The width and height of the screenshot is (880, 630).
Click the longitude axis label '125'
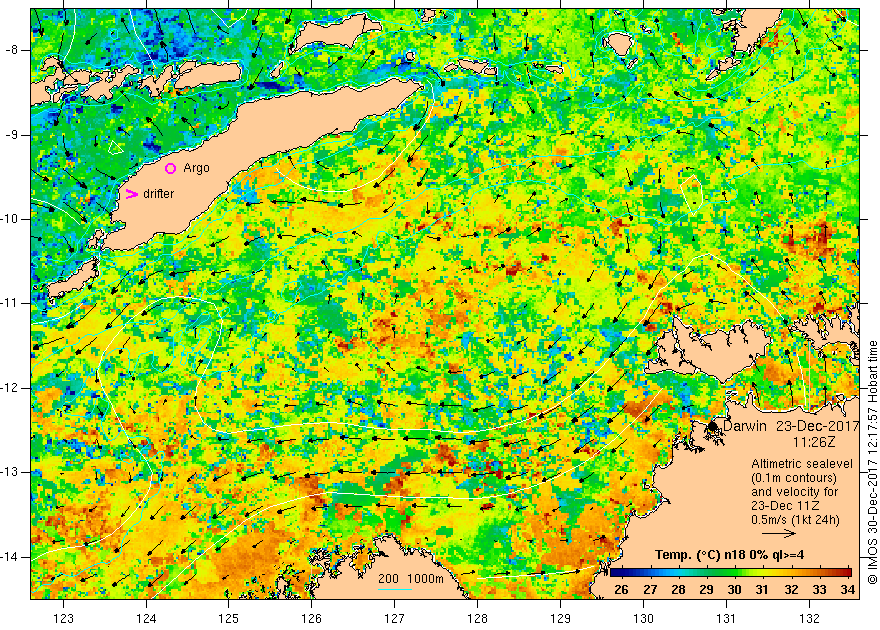pyautogui.click(x=228, y=618)
